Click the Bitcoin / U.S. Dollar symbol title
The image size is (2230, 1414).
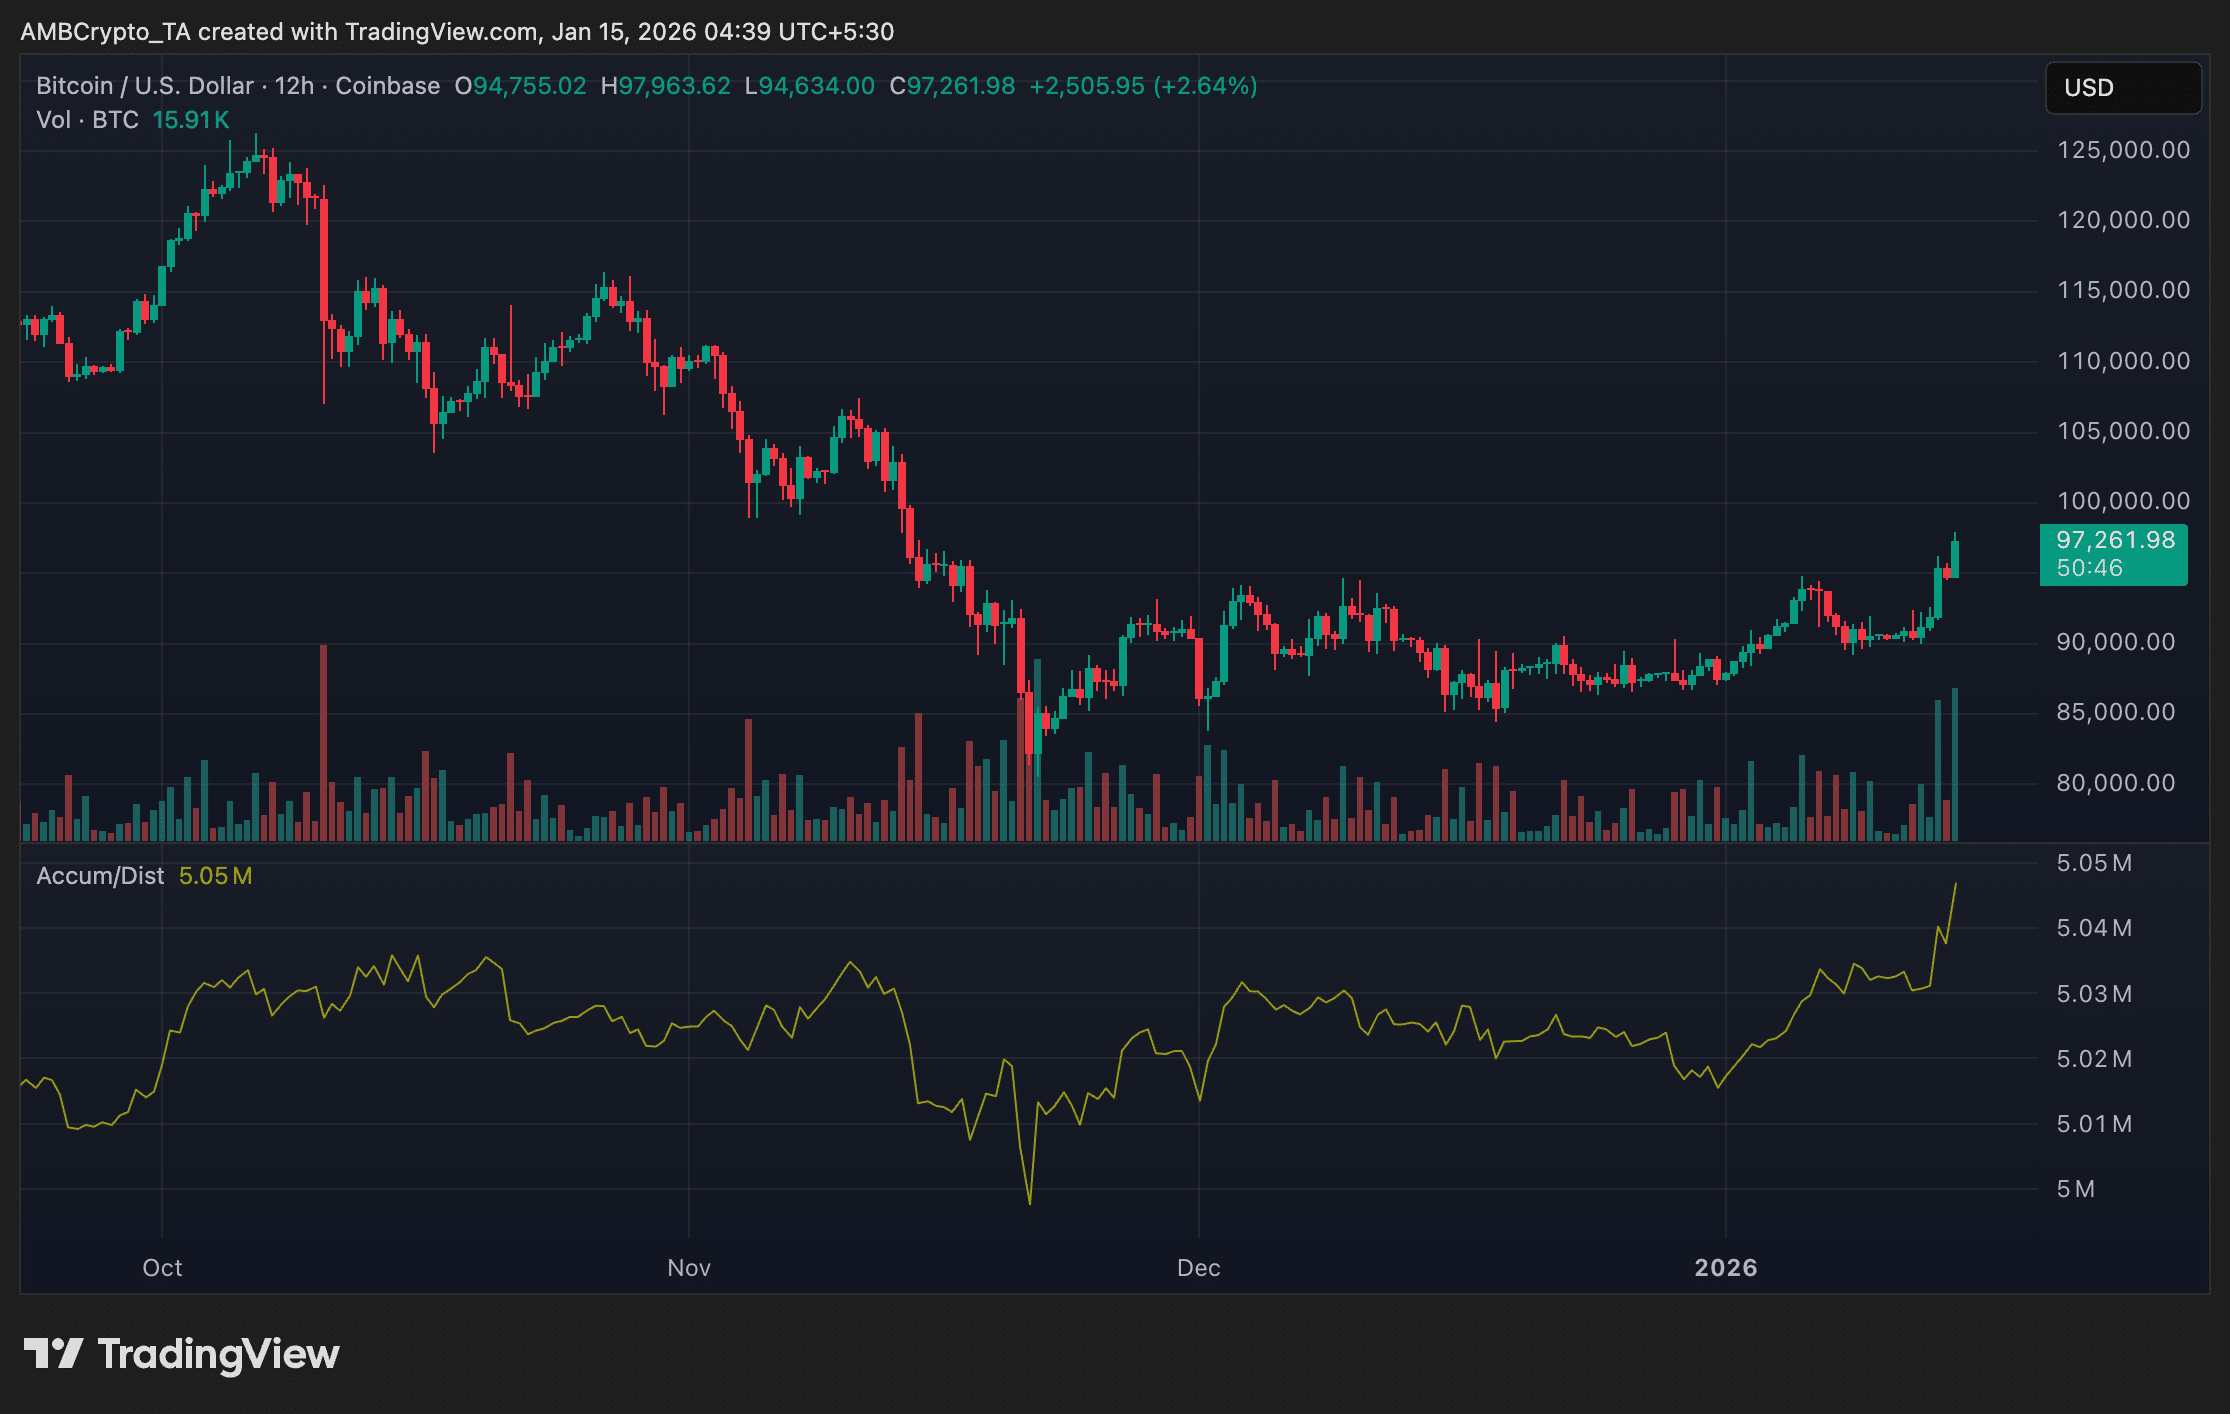(144, 86)
